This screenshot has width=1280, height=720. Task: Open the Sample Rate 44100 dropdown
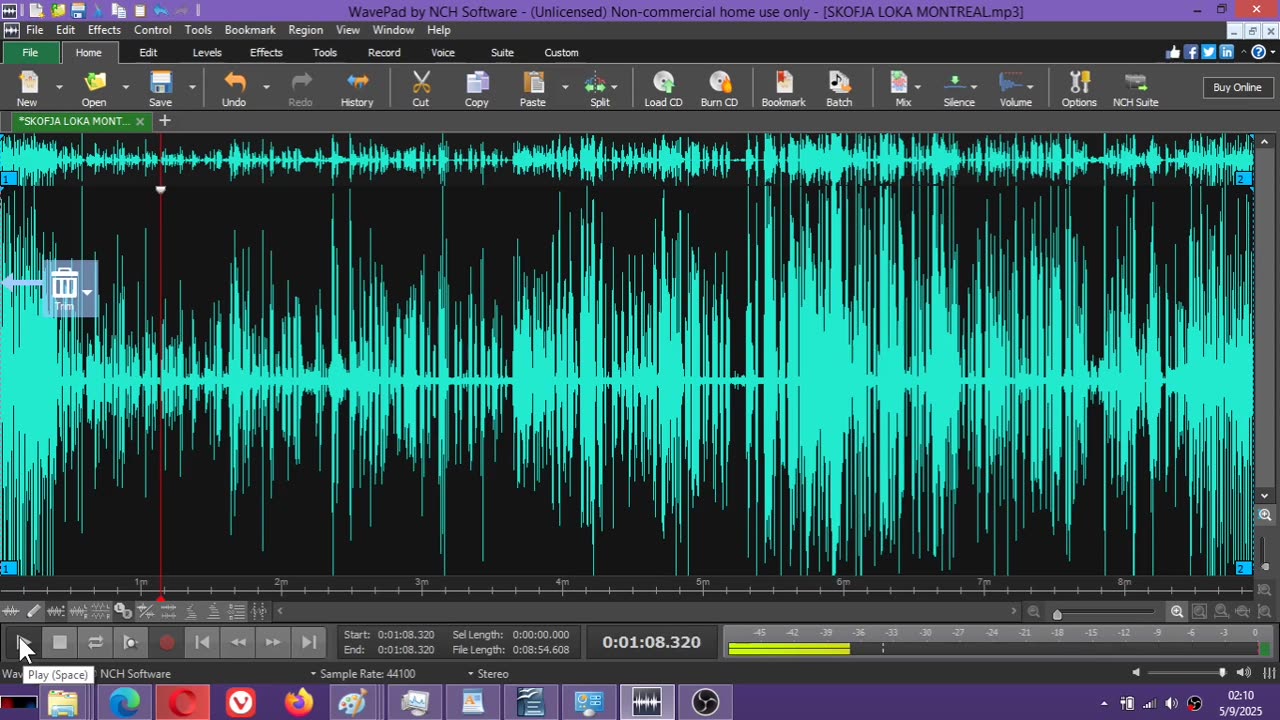tap(363, 674)
